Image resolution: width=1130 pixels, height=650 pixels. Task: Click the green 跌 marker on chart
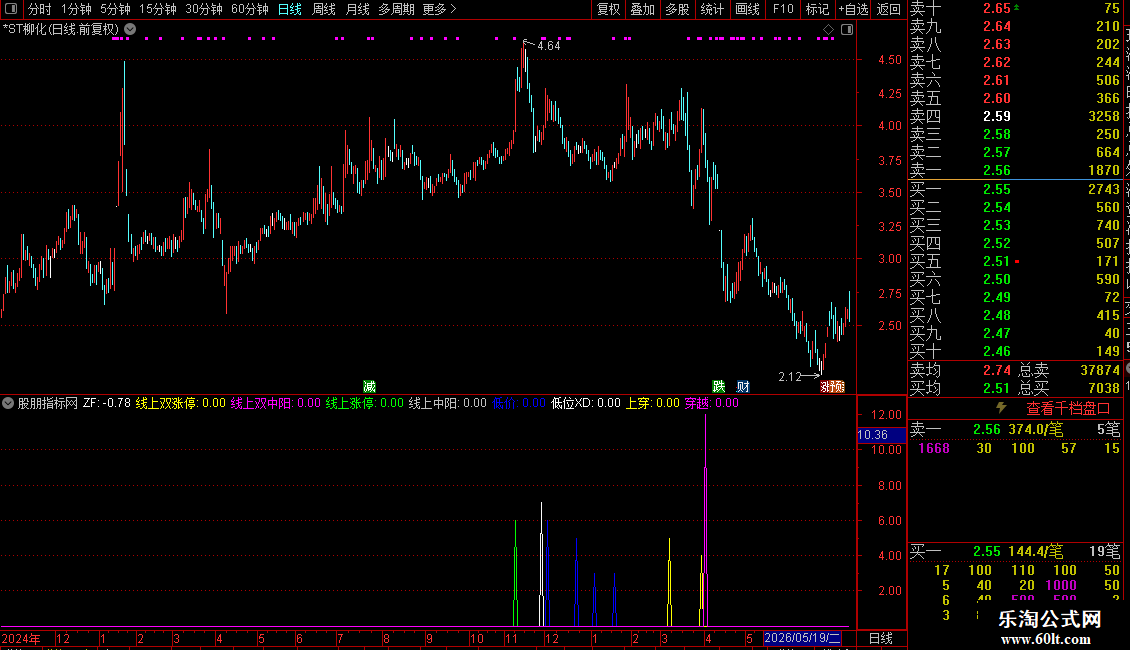point(719,387)
